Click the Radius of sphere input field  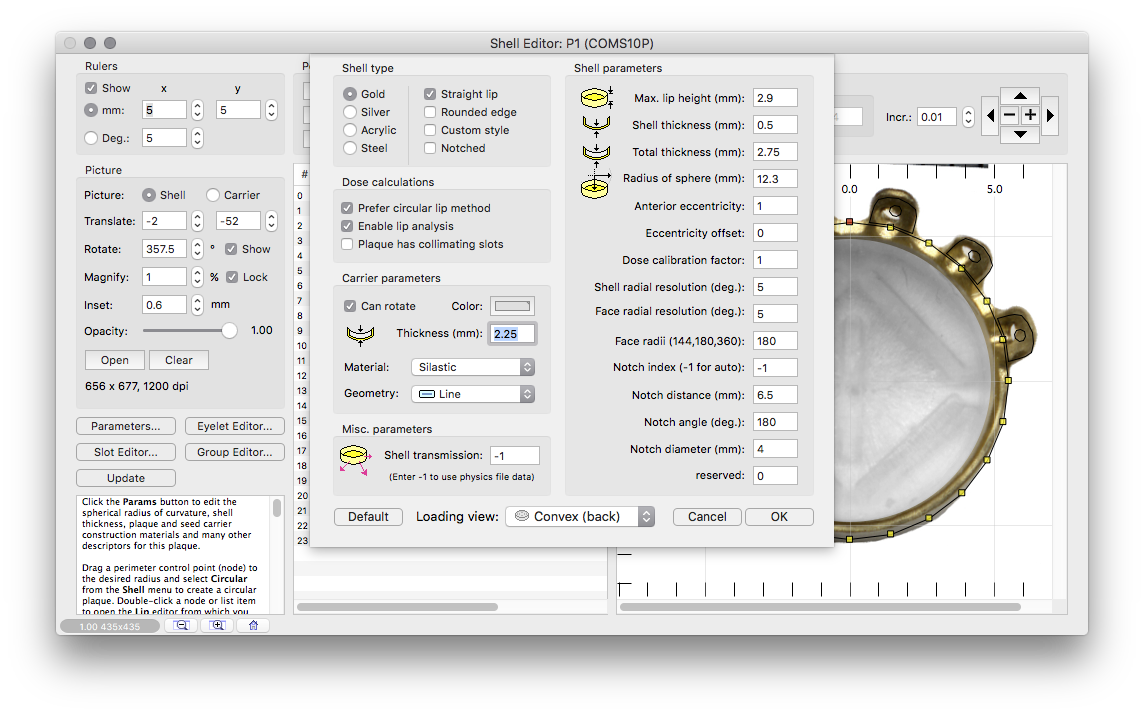(x=775, y=179)
